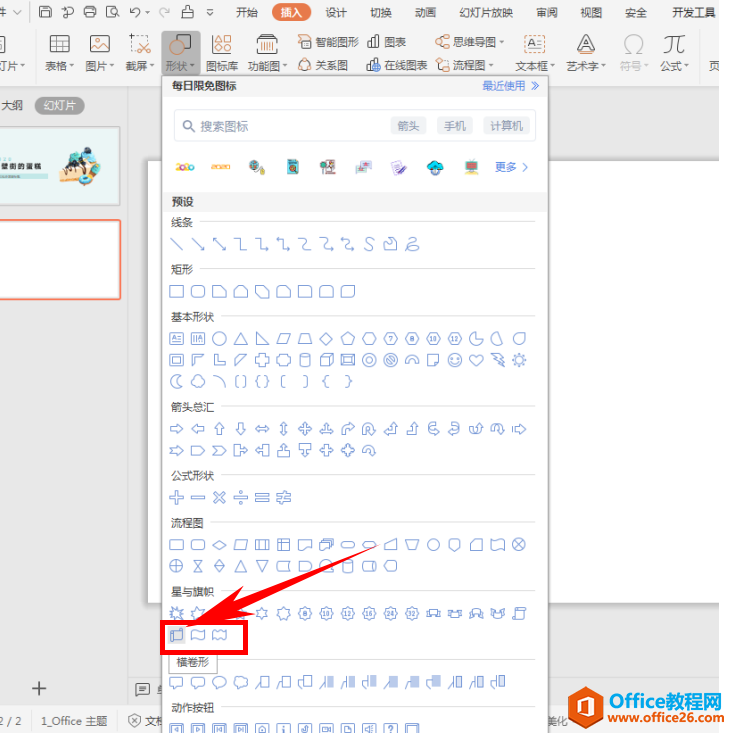
Task: Open the 形状 shapes dropdown
Action: 181,53
